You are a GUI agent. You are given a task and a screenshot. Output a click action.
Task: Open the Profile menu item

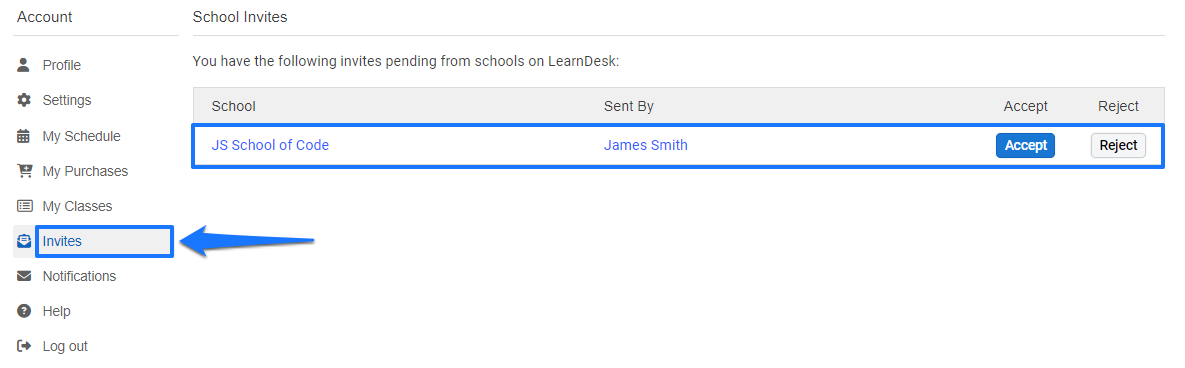tap(61, 66)
